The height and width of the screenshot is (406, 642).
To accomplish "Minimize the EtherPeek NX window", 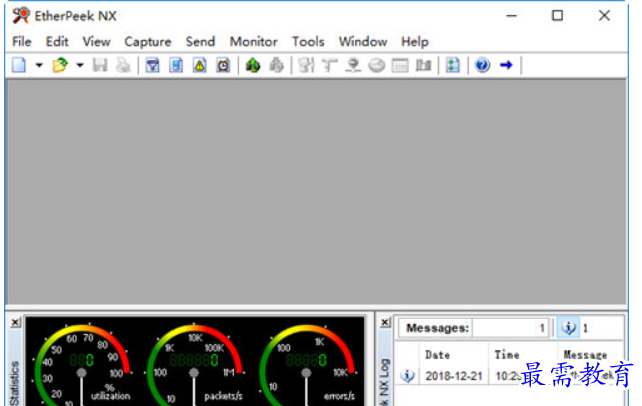I will click(x=511, y=16).
